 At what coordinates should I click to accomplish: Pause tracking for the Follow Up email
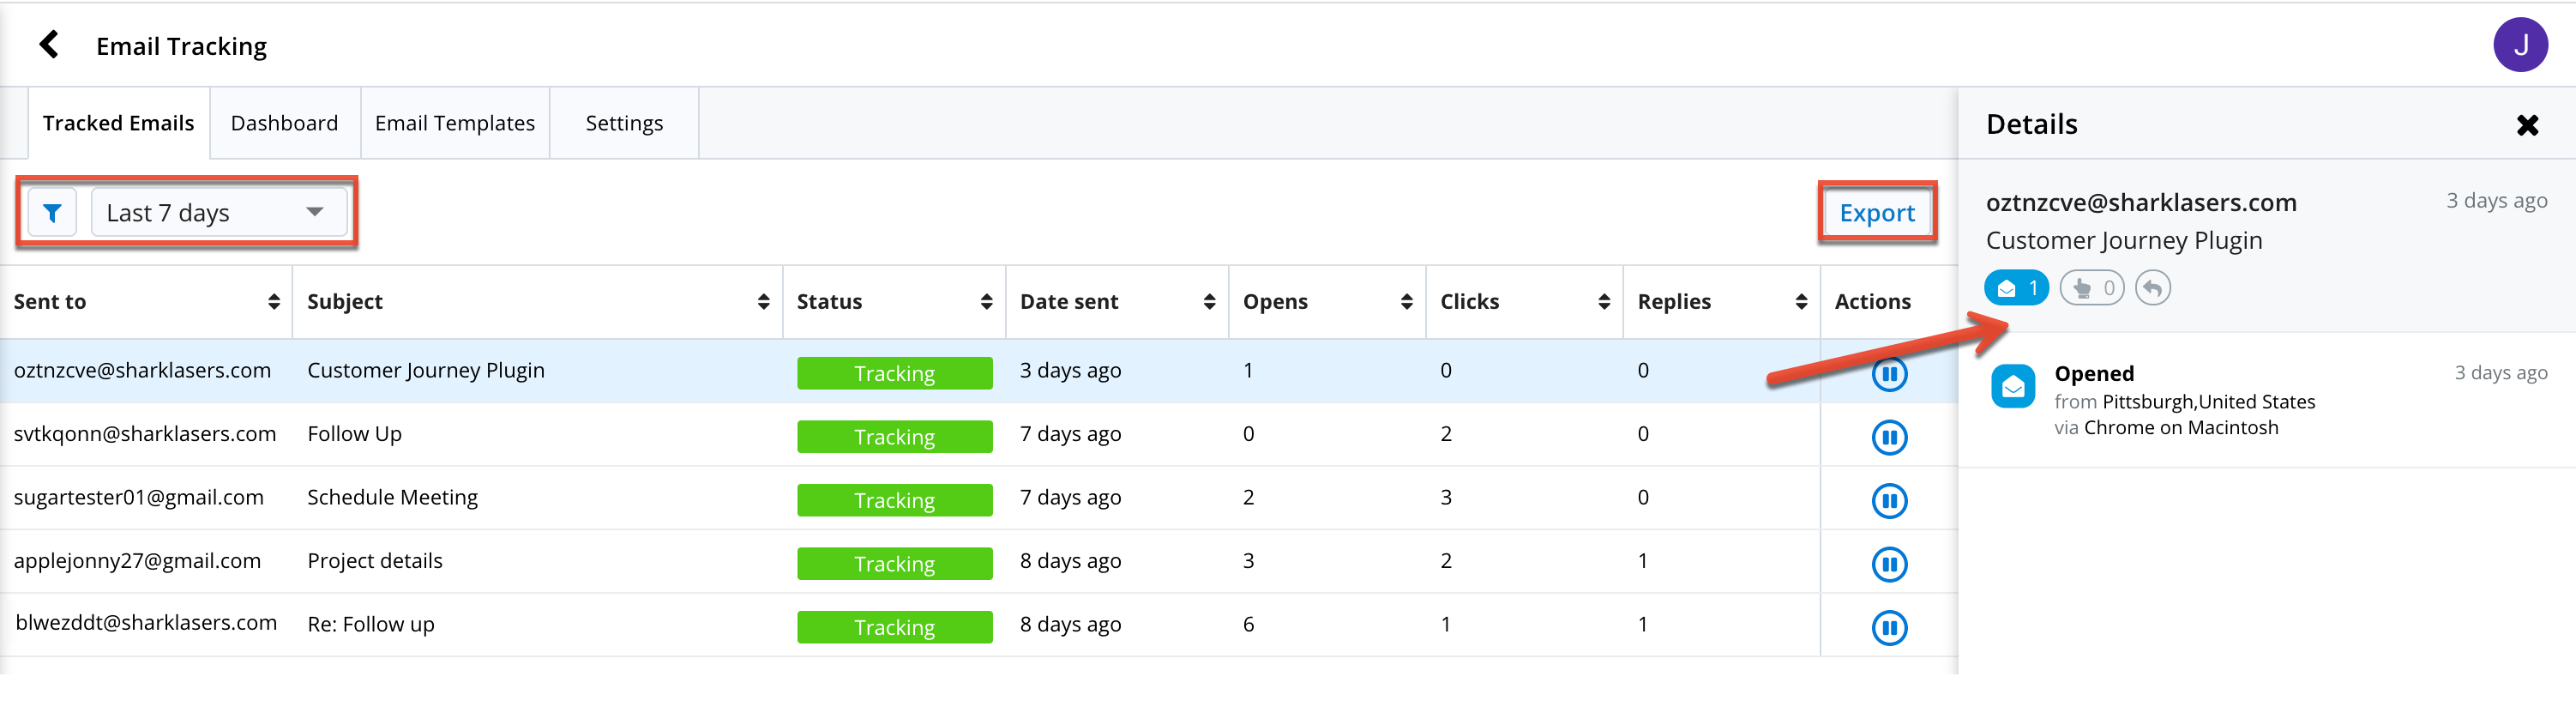[1888, 437]
